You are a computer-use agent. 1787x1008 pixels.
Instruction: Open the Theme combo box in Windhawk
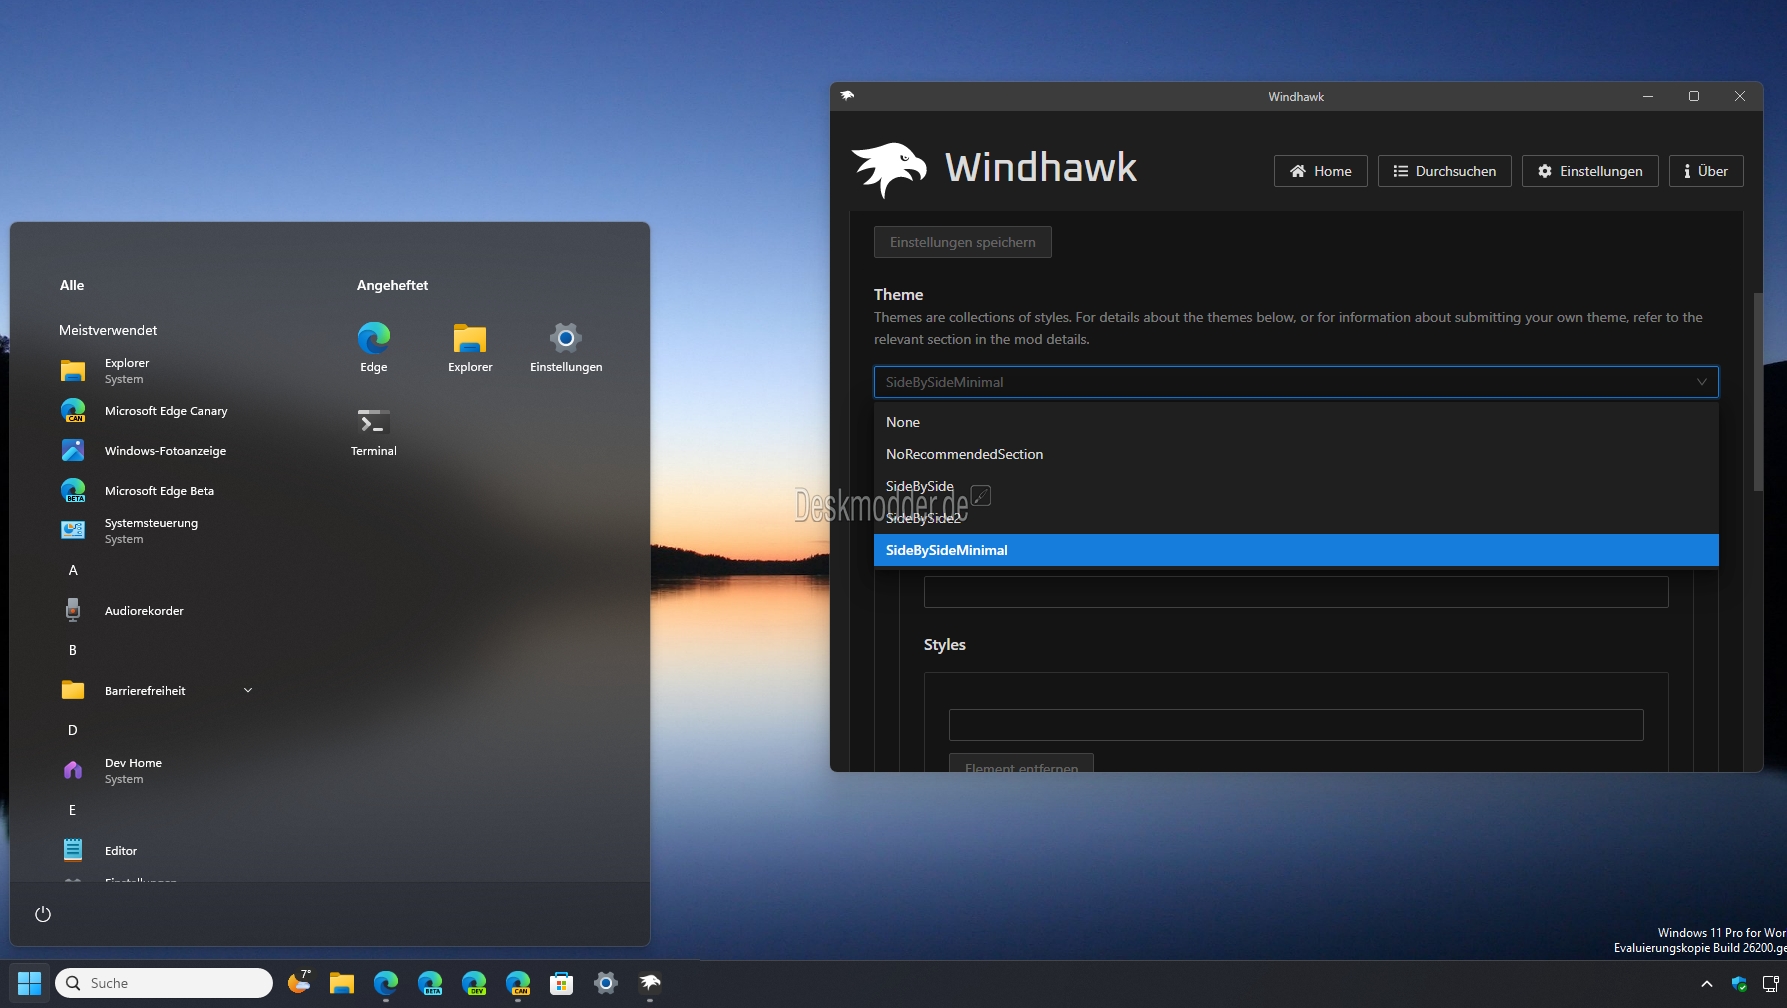pyautogui.click(x=1296, y=382)
